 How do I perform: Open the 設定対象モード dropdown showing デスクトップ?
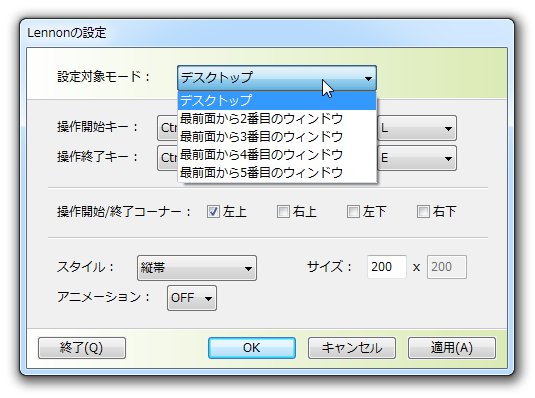tap(277, 78)
